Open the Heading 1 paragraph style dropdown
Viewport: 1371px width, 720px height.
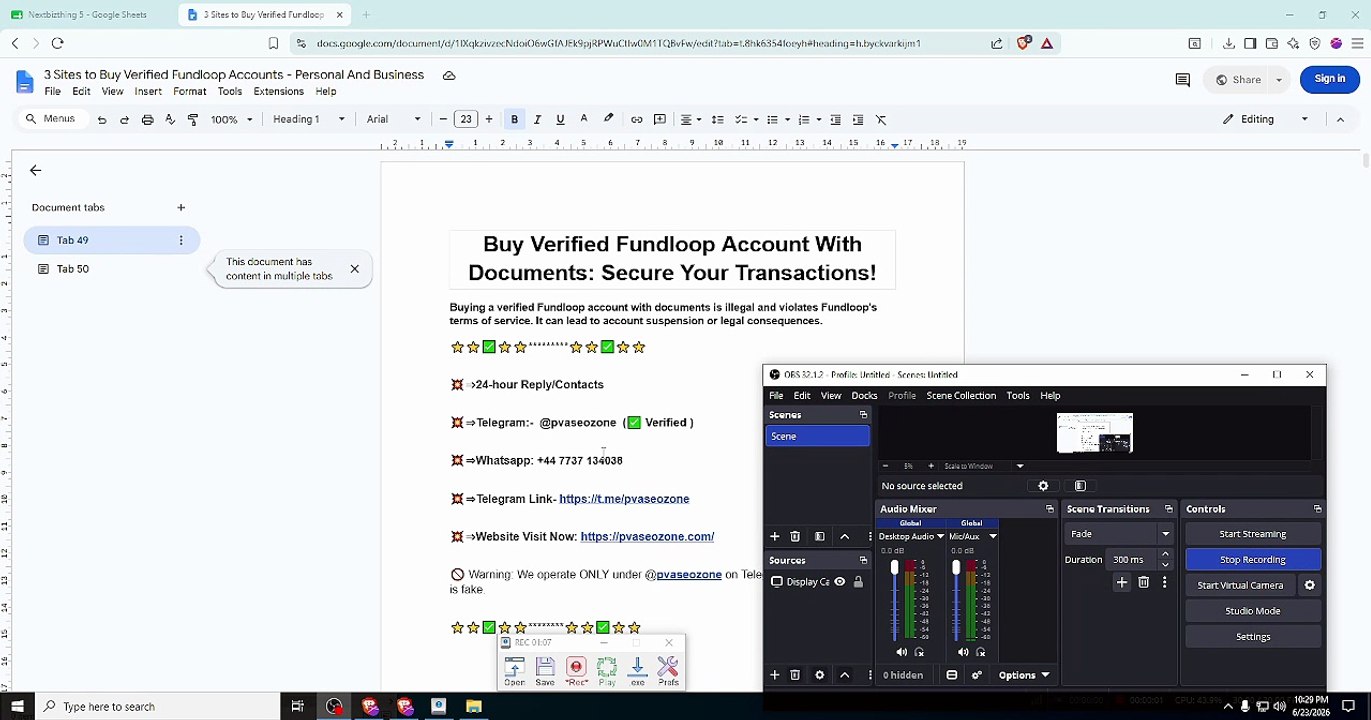(308, 120)
